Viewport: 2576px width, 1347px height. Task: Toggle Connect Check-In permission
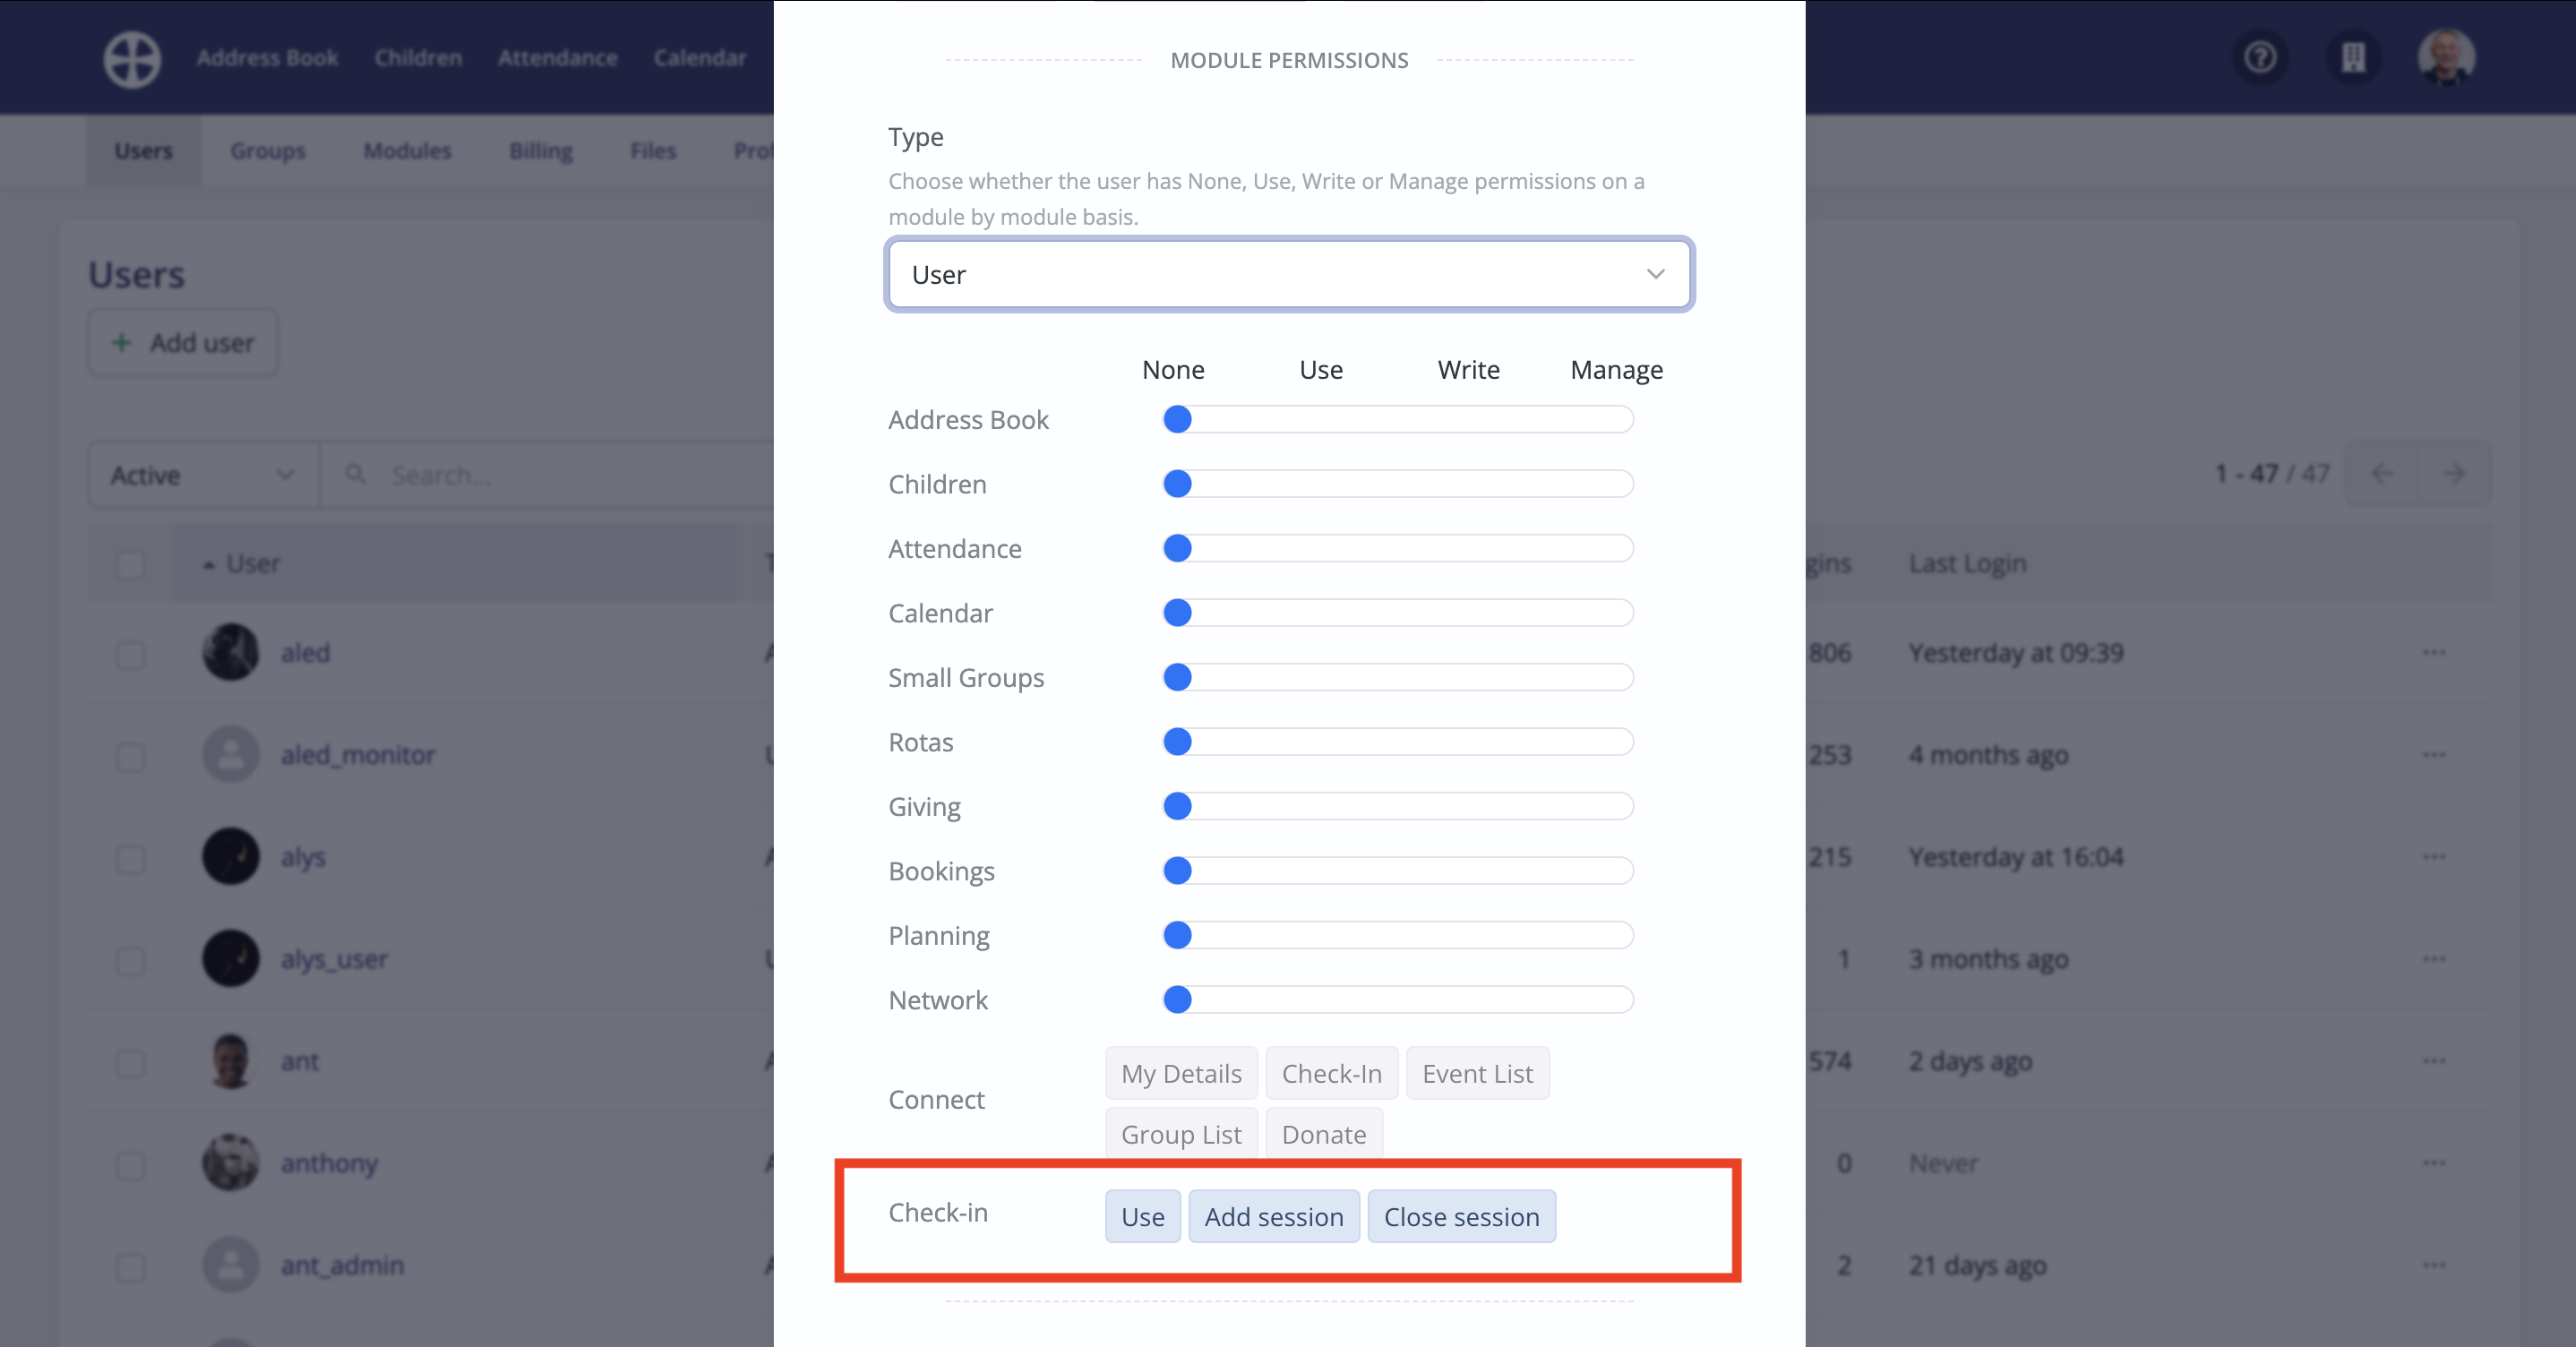tap(1331, 1073)
